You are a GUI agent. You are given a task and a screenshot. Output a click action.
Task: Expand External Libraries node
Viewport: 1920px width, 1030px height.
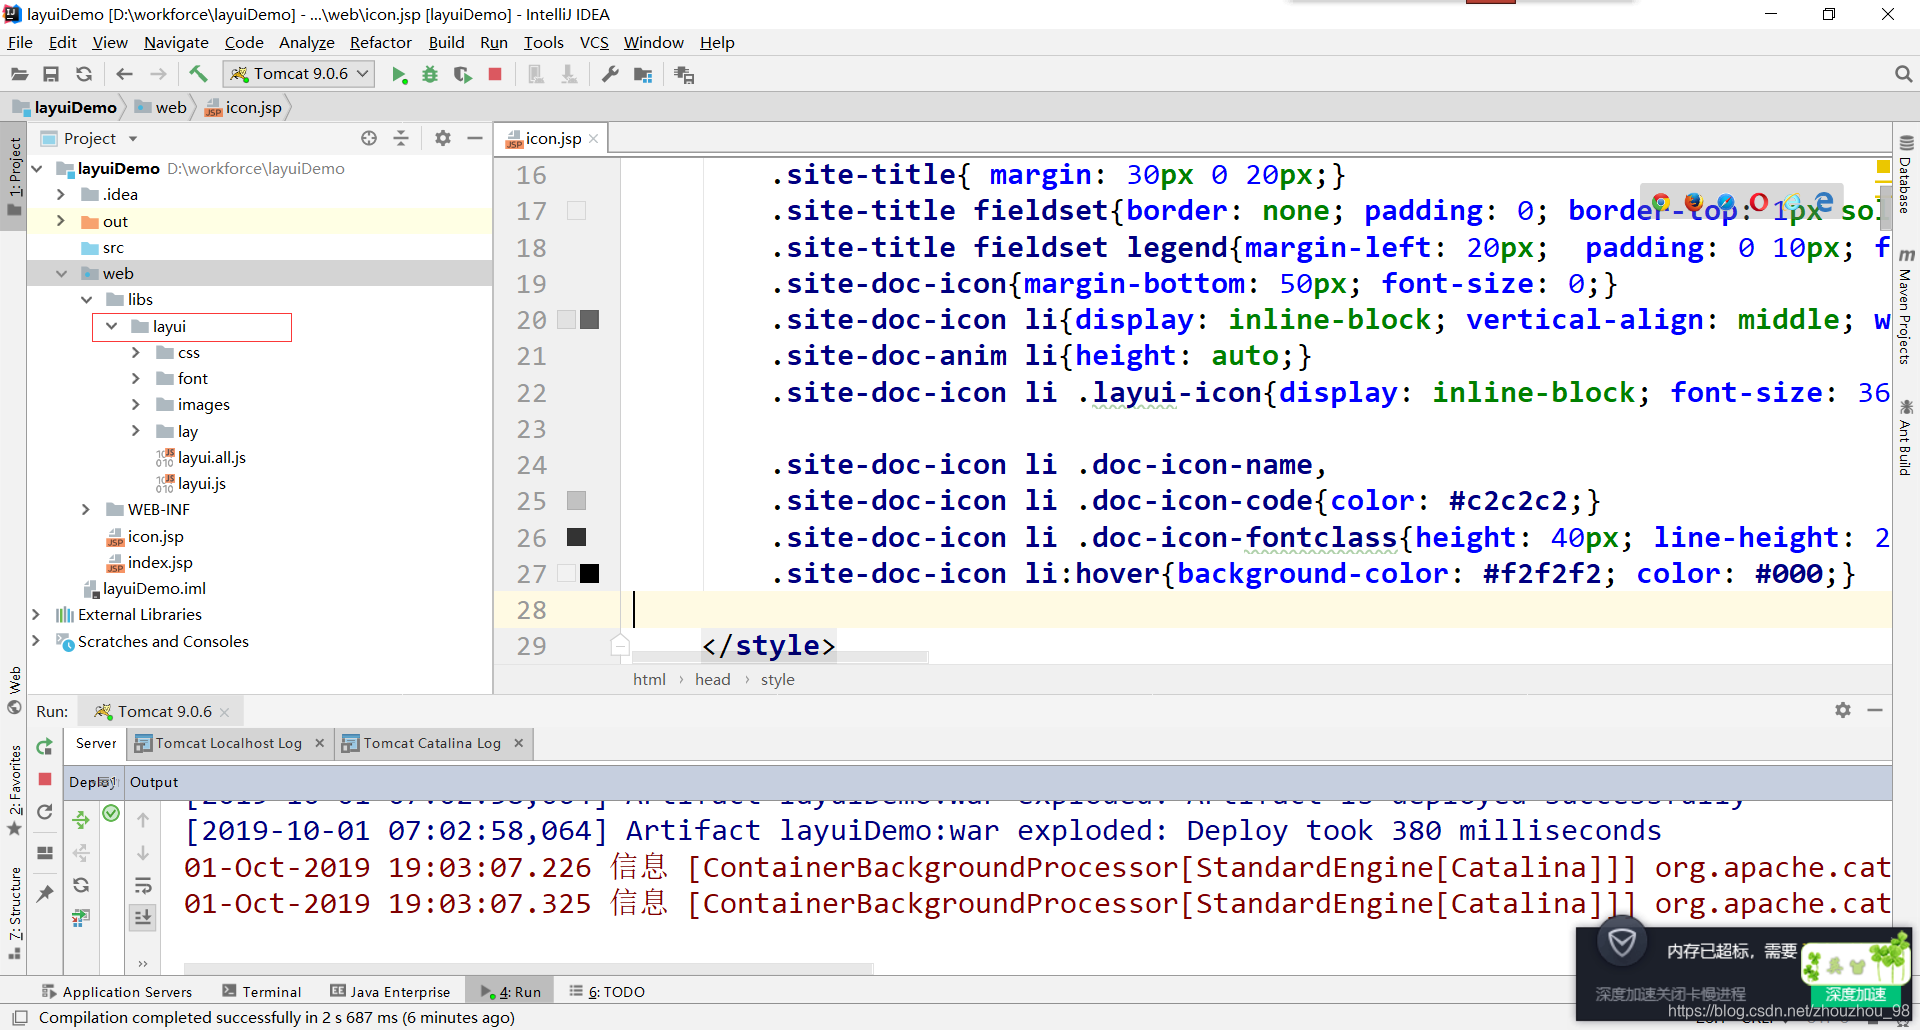(36, 615)
